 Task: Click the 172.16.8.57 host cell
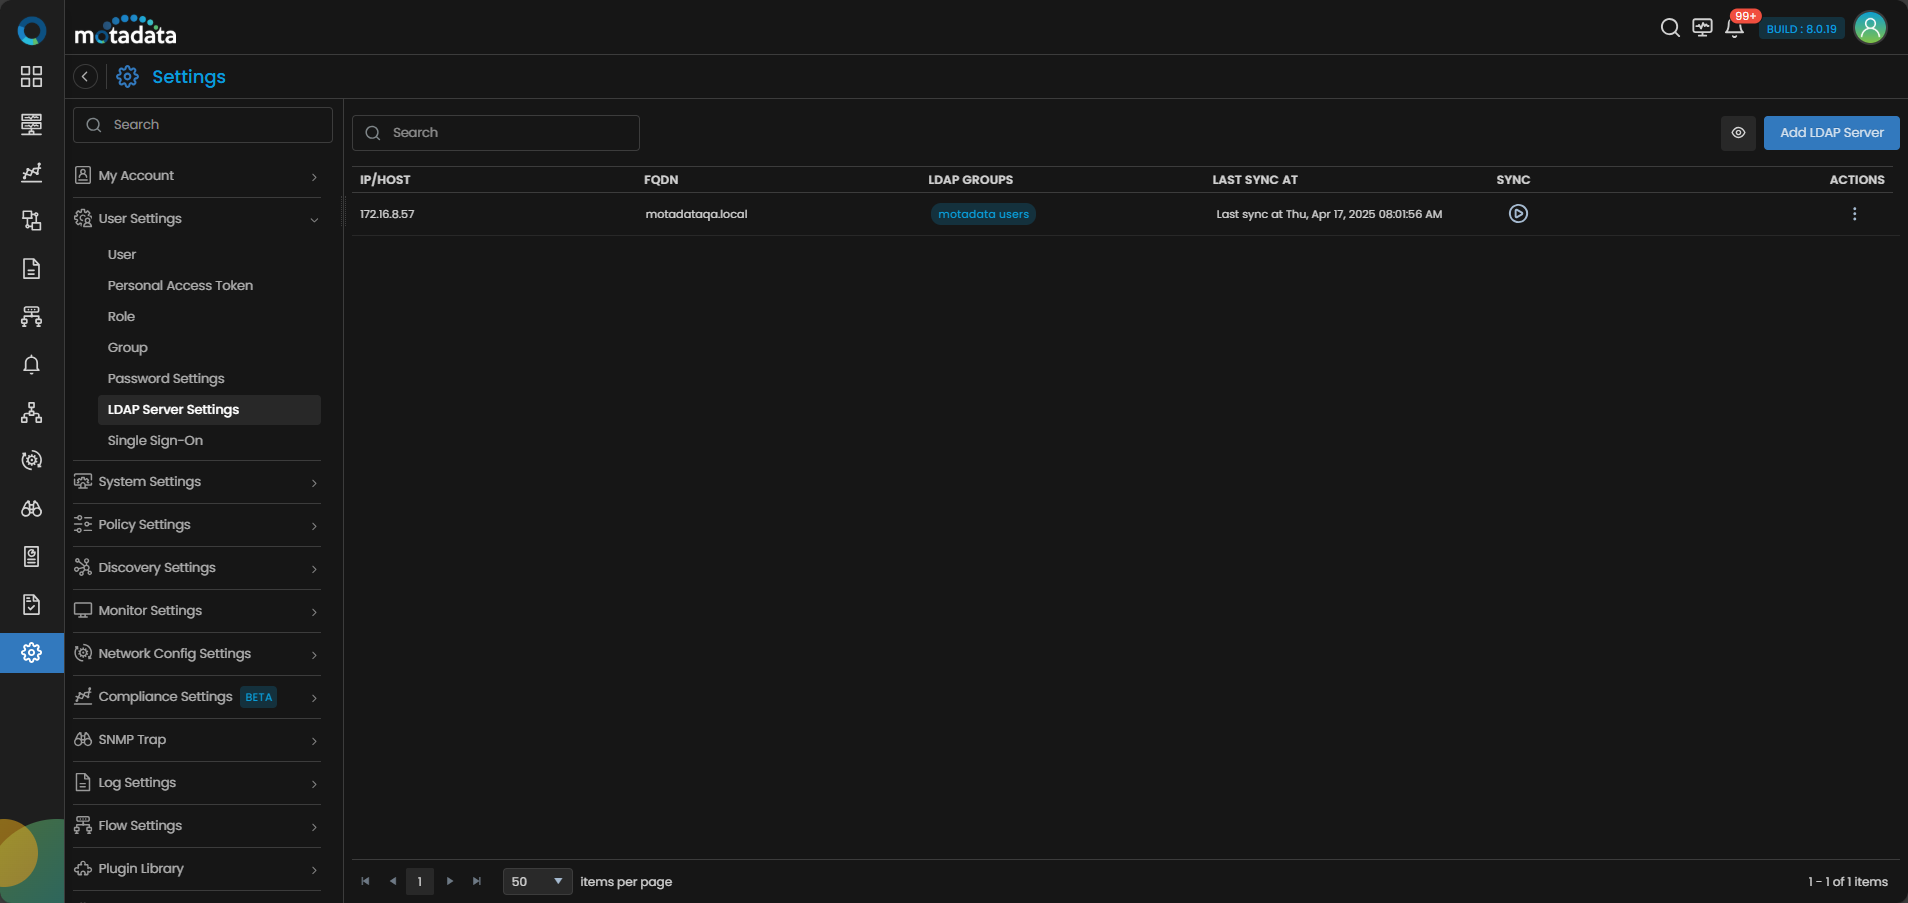pos(387,214)
